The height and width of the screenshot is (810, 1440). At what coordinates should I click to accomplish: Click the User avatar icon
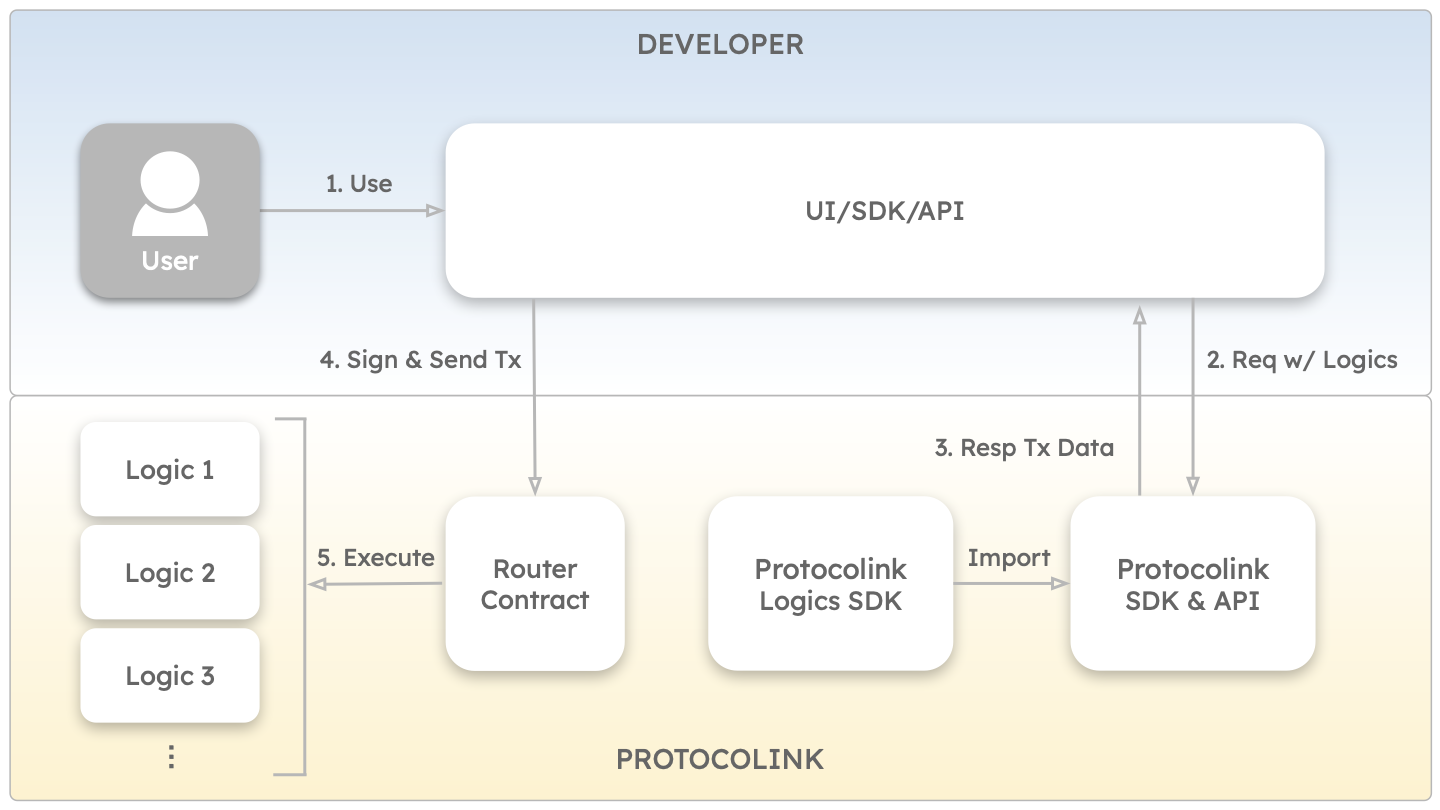(x=170, y=195)
